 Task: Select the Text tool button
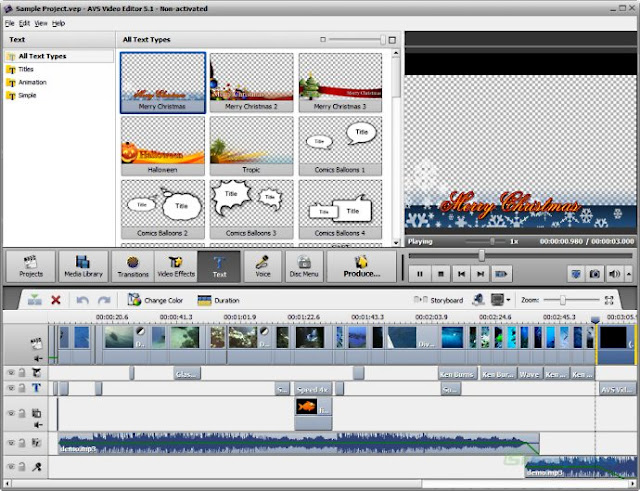(x=219, y=266)
